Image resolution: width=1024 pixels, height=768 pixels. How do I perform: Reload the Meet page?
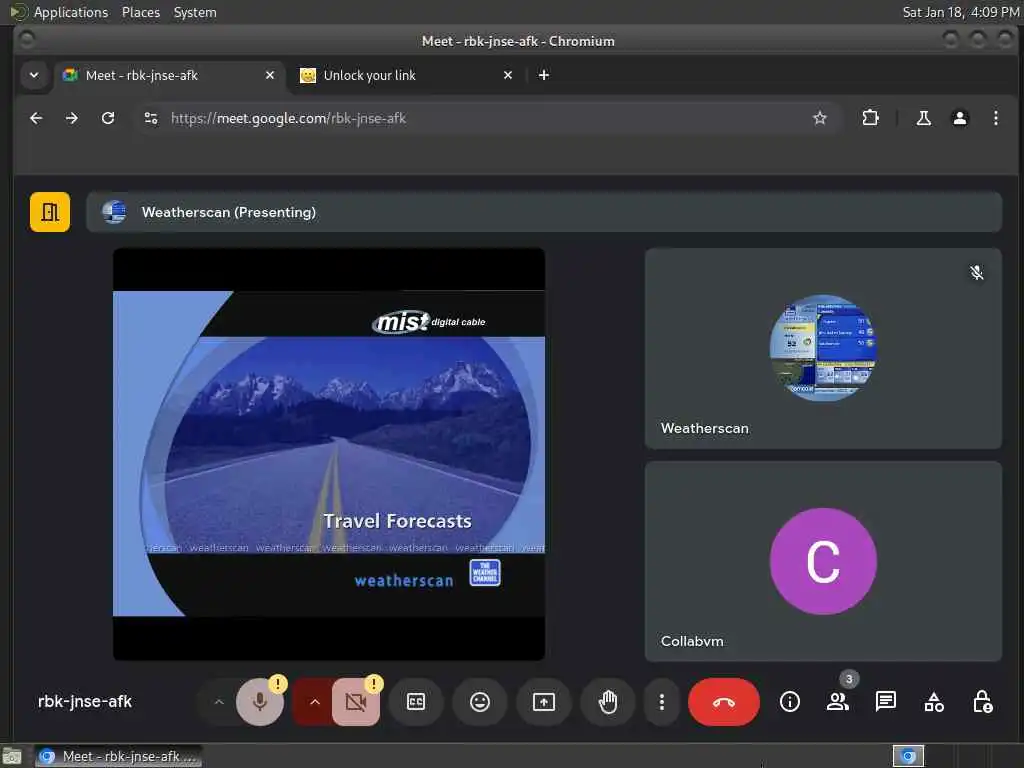(108, 118)
